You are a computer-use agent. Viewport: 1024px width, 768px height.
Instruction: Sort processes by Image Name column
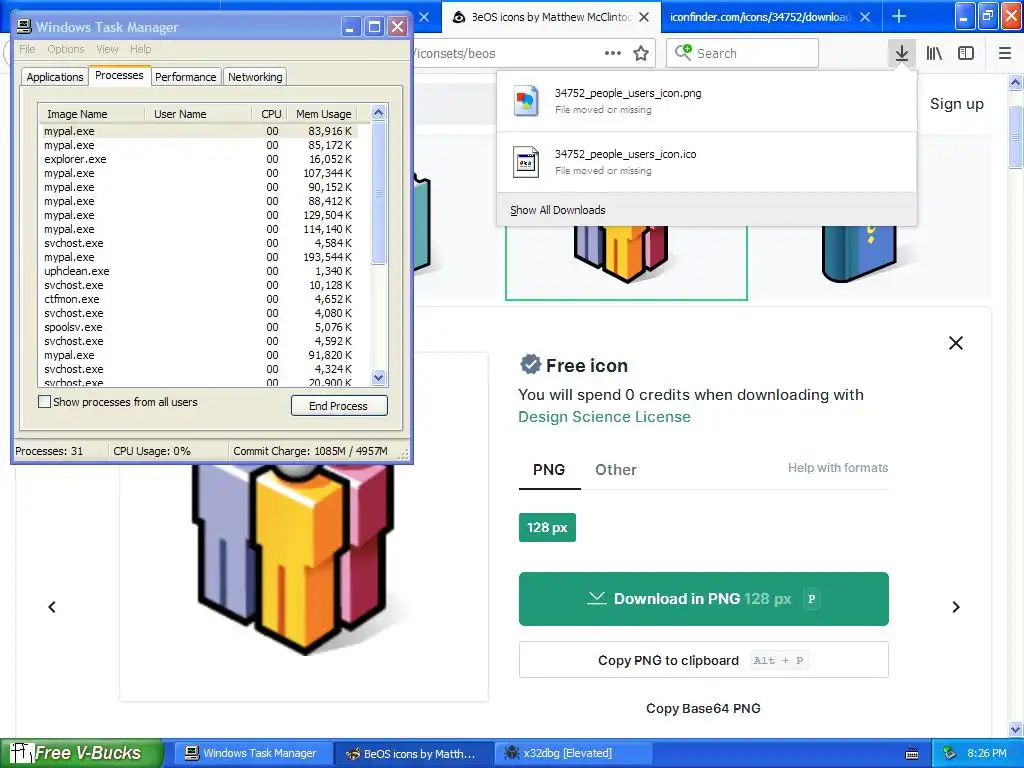click(x=91, y=114)
